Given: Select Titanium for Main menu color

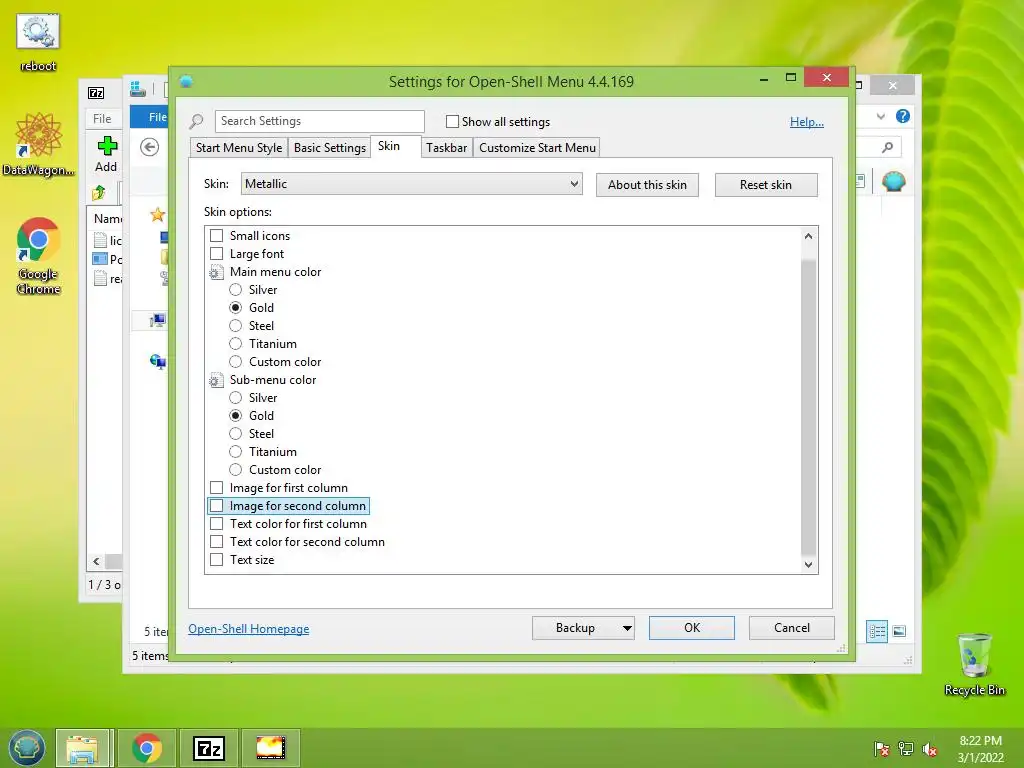Looking at the screenshot, I should 236,344.
